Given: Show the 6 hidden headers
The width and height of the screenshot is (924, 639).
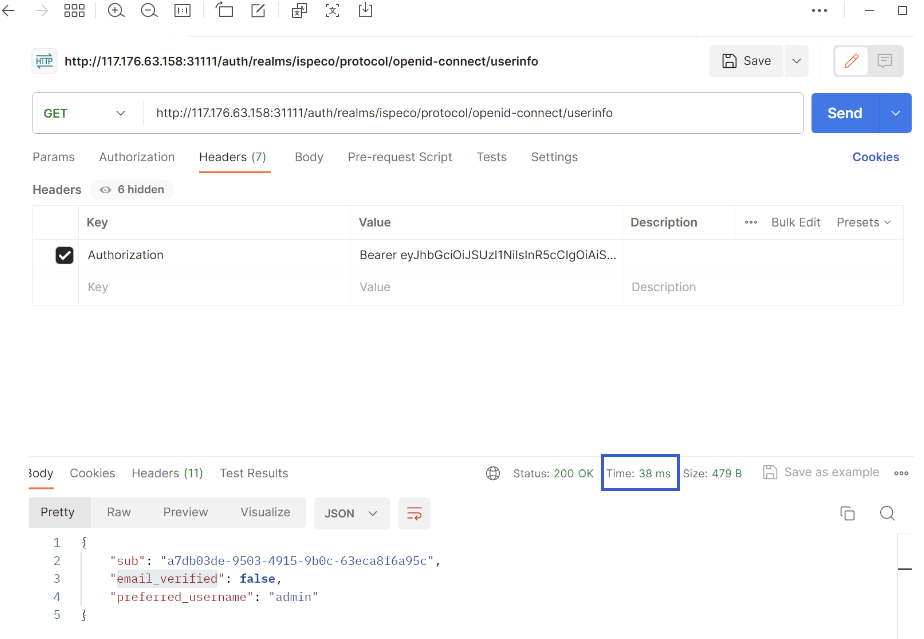Looking at the screenshot, I should [x=132, y=189].
